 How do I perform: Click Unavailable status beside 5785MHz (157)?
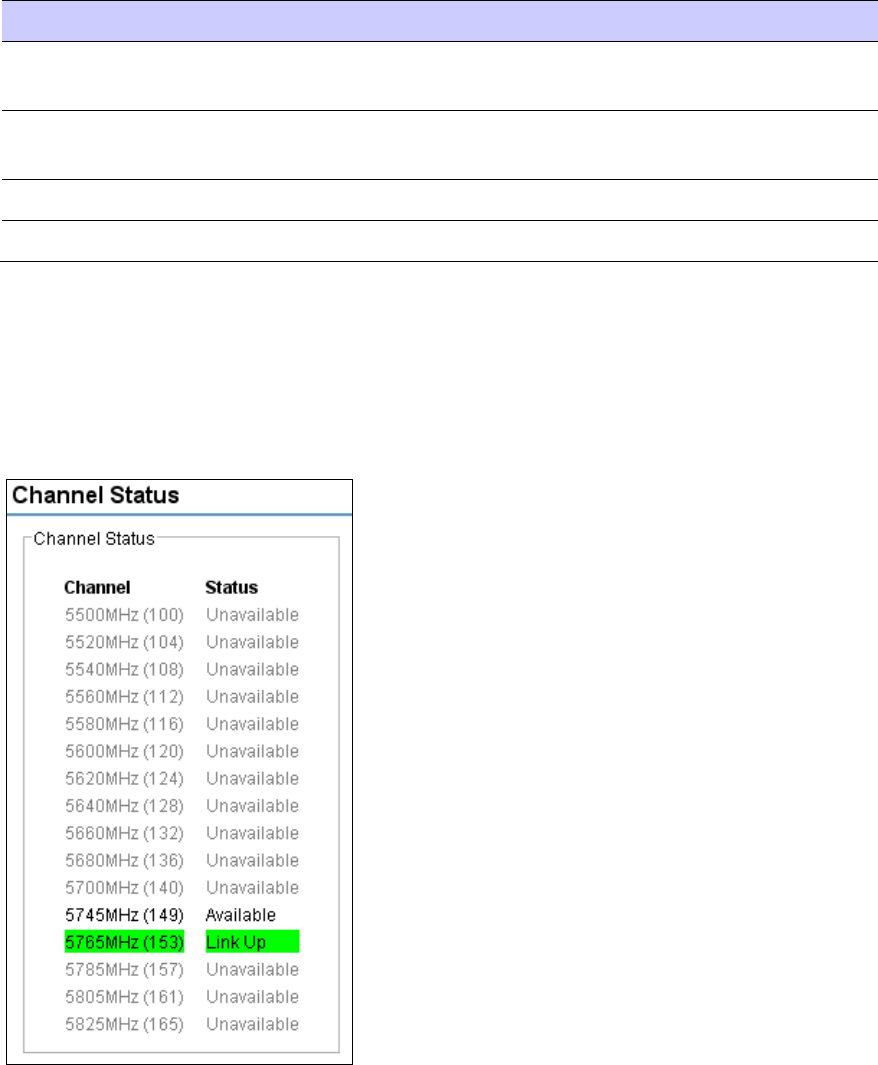(x=253, y=969)
